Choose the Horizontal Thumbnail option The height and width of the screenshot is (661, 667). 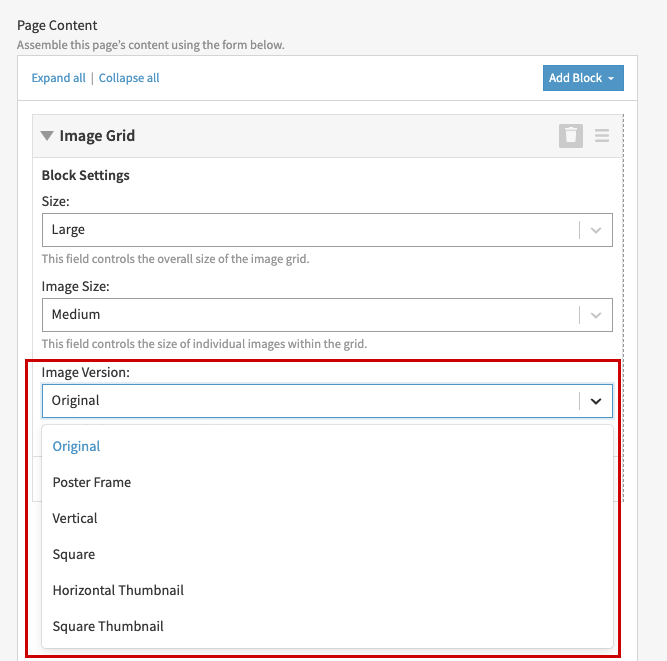[x=118, y=591]
